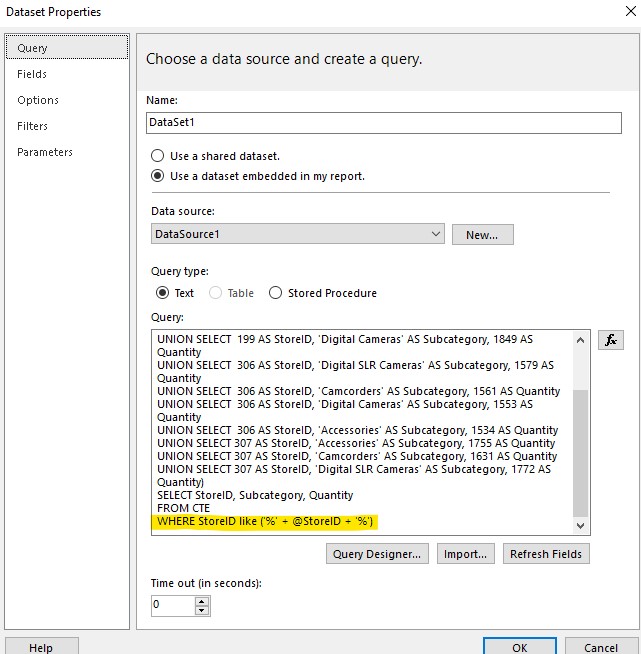Click the 306 'Digital SLR Cameras' 1579 line
Image resolution: width=641 pixels, height=654 pixels.
pos(355,371)
